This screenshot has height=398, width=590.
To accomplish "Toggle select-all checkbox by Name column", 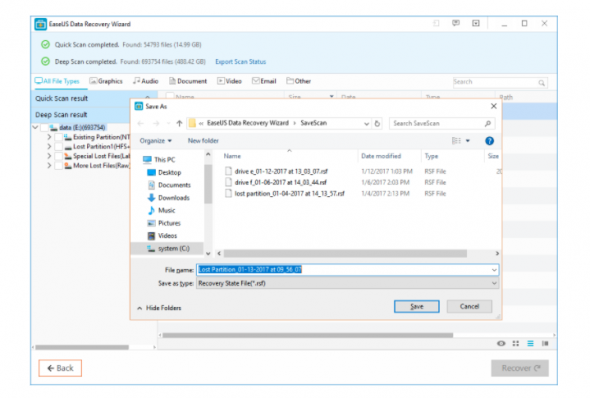I will [170, 96].
